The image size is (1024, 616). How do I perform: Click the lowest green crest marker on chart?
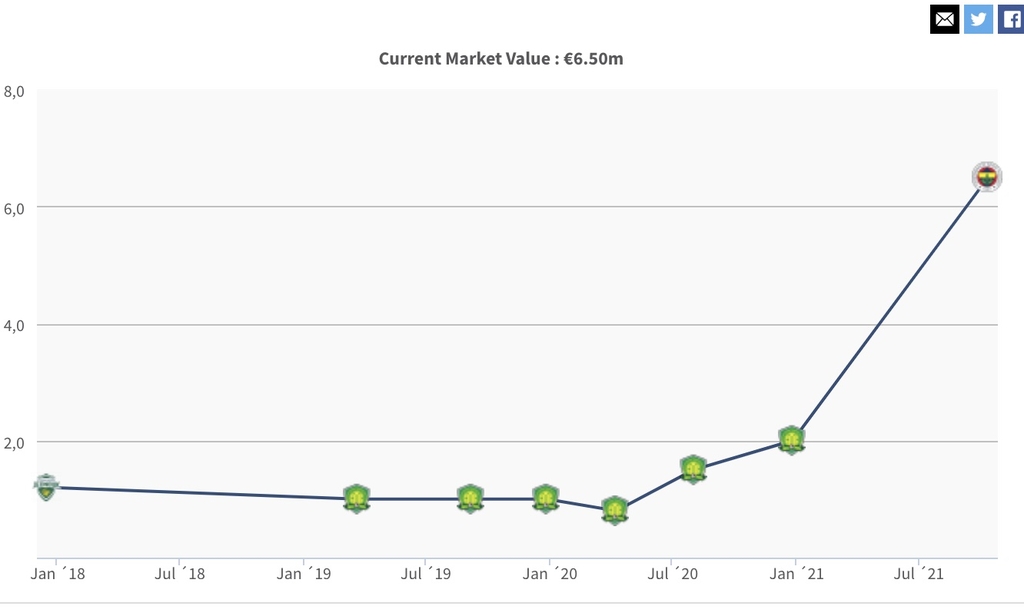pyautogui.click(x=615, y=510)
